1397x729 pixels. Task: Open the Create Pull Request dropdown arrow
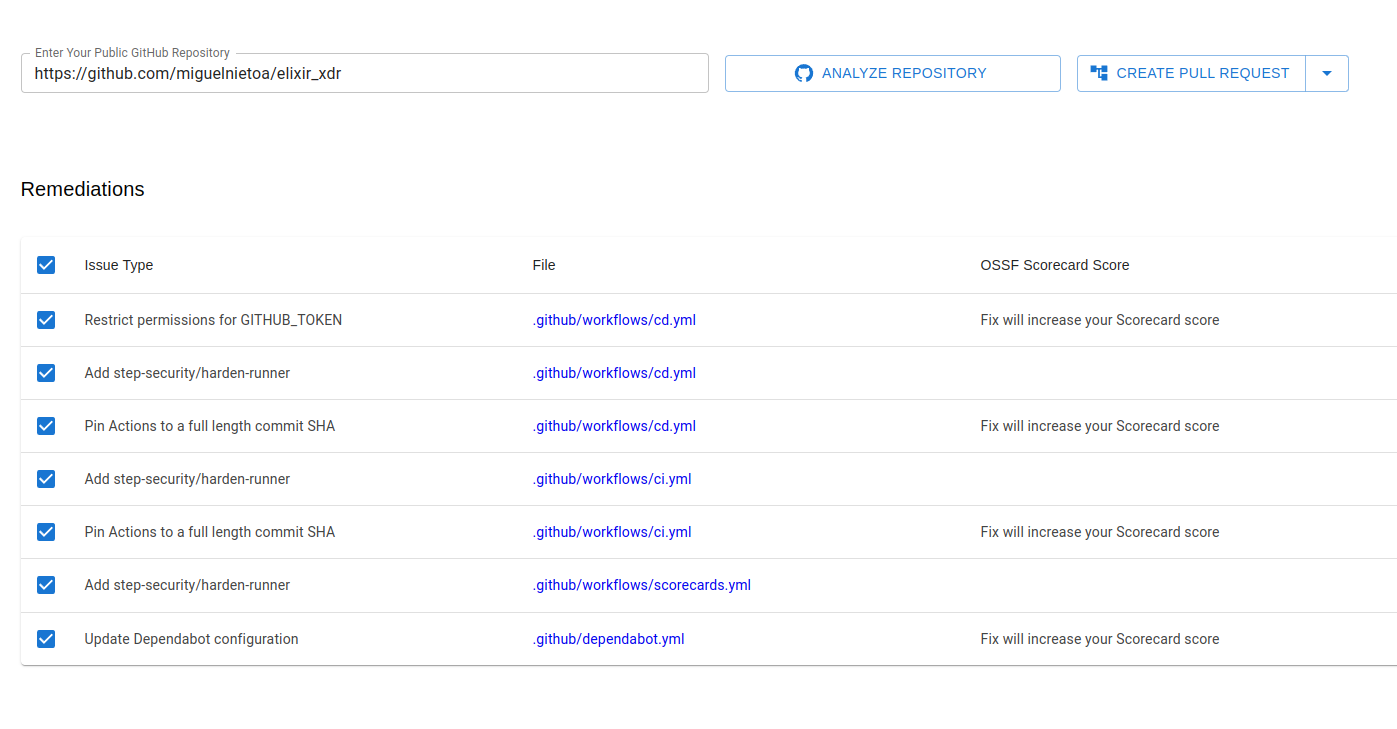tap(1327, 73)
